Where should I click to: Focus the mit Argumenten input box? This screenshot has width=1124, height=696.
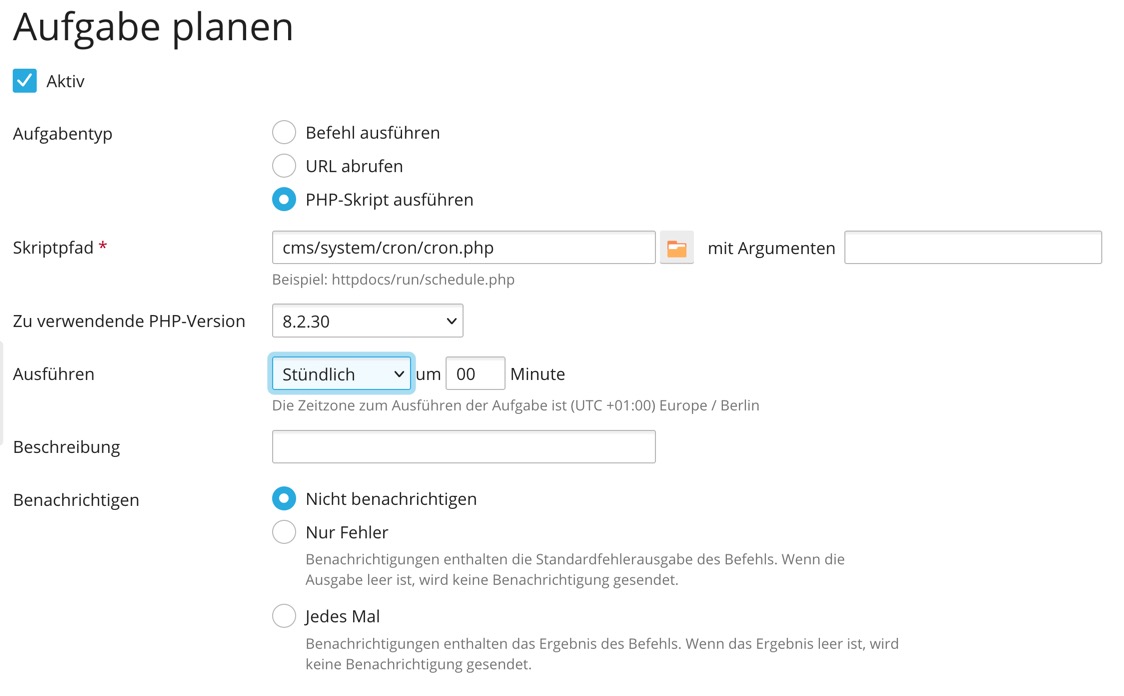pyautogui.click(x=972, y=248)
